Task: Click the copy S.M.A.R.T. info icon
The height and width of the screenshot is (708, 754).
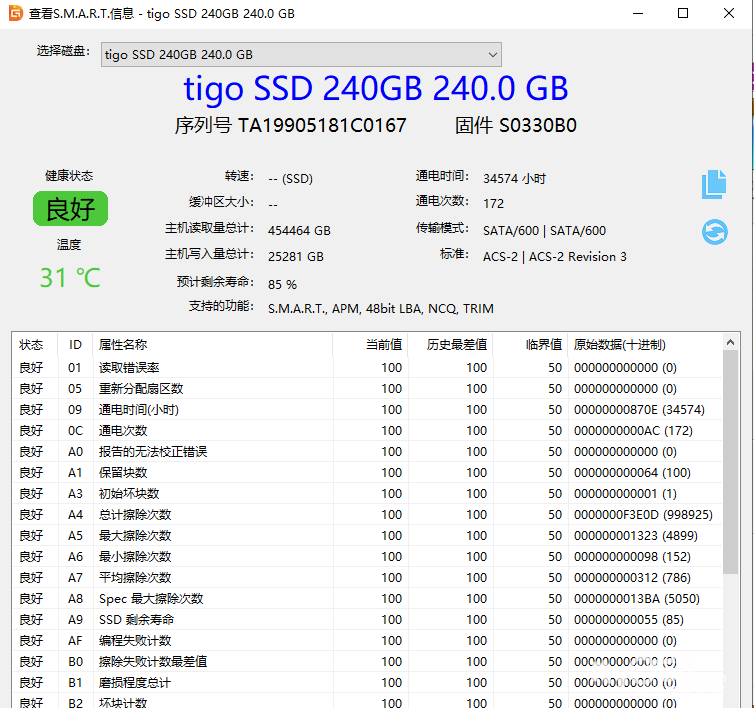Action: (x=713, y=184)
